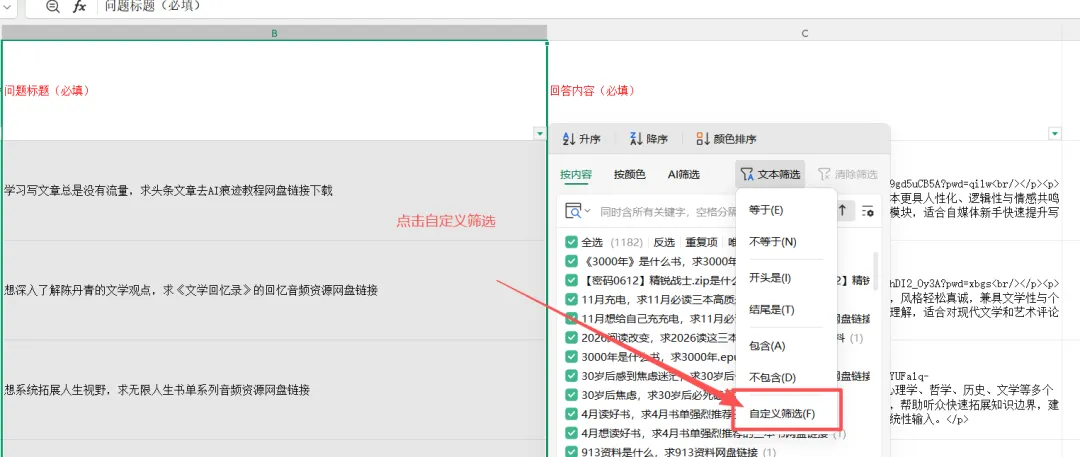Click the filter list vertical scrollbar
This screenshot has height=457, width=1080.
point(875,271)
